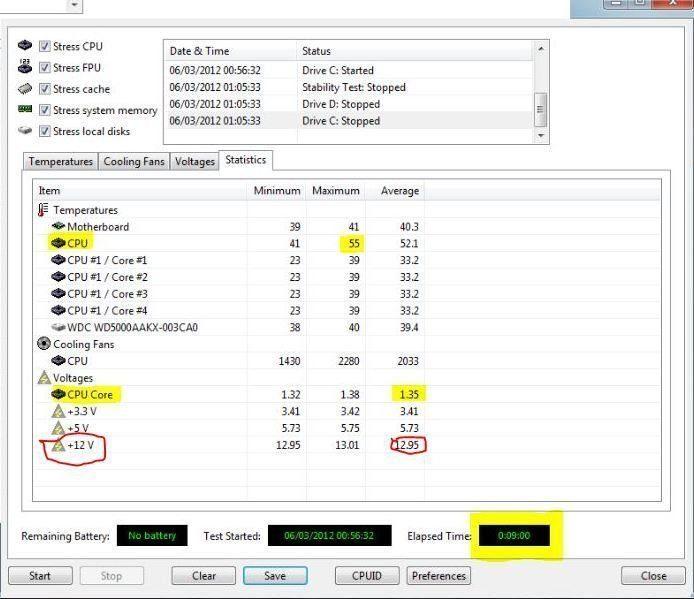This screenshot has width=694, height=599.
Task: Click the Close button at bottom right
Action: pos(653,576)
